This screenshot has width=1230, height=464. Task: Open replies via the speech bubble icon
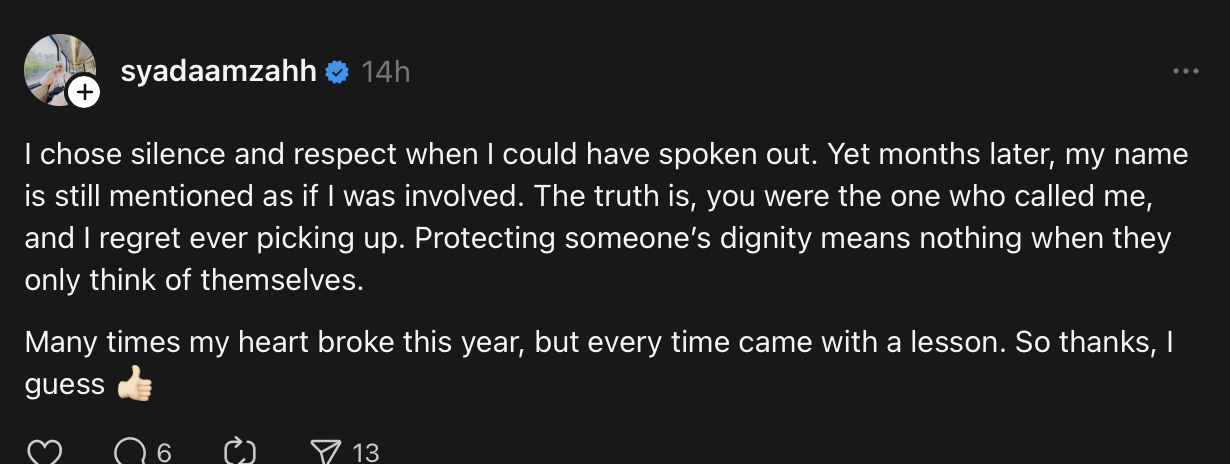130,453
